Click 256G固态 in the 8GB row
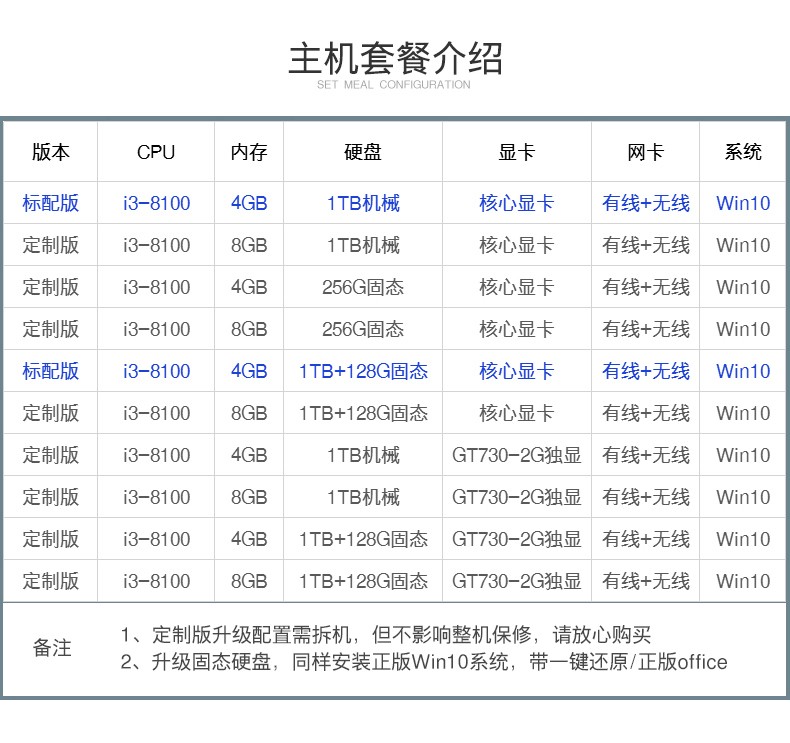 pos(363,329)
